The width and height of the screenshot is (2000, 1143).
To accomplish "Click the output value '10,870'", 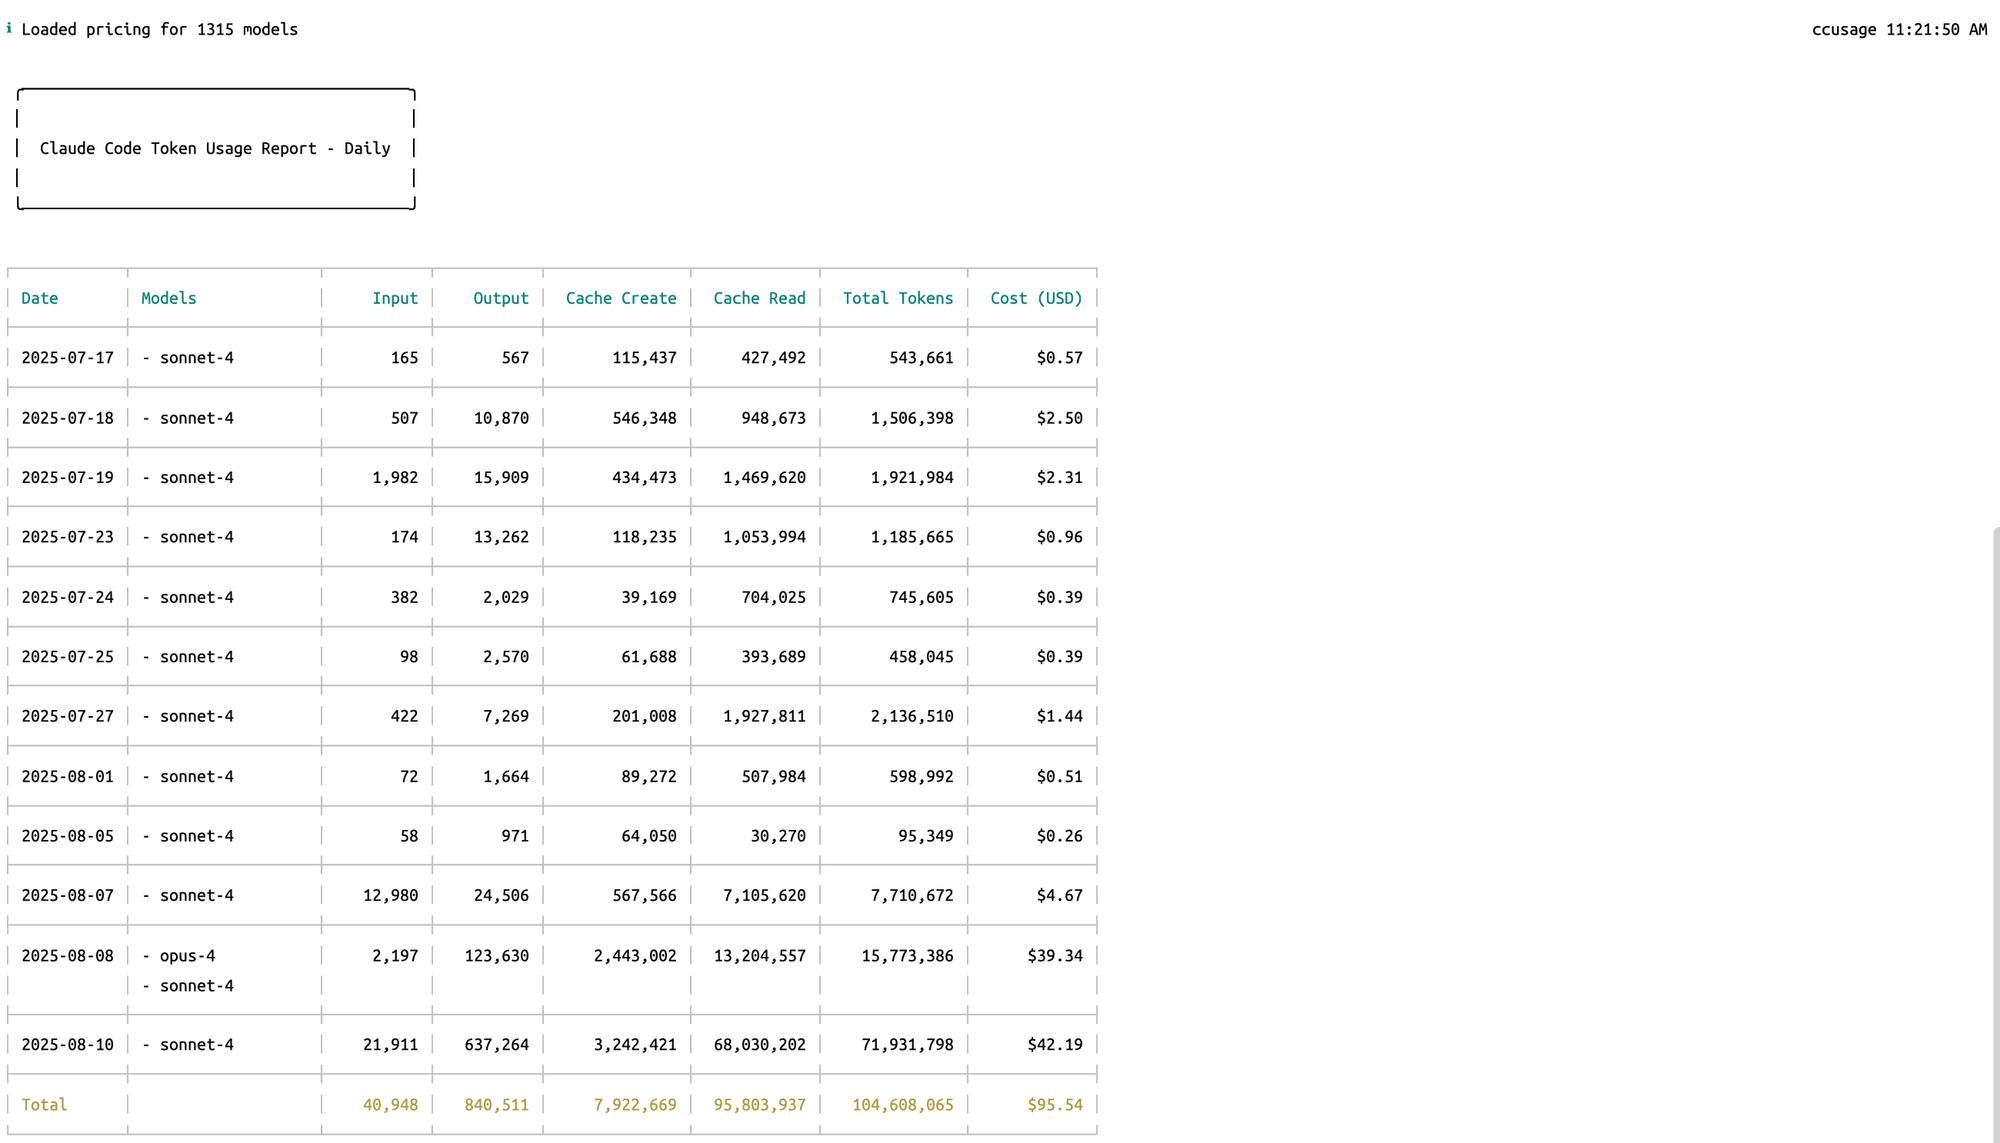I will coord(501,418).
